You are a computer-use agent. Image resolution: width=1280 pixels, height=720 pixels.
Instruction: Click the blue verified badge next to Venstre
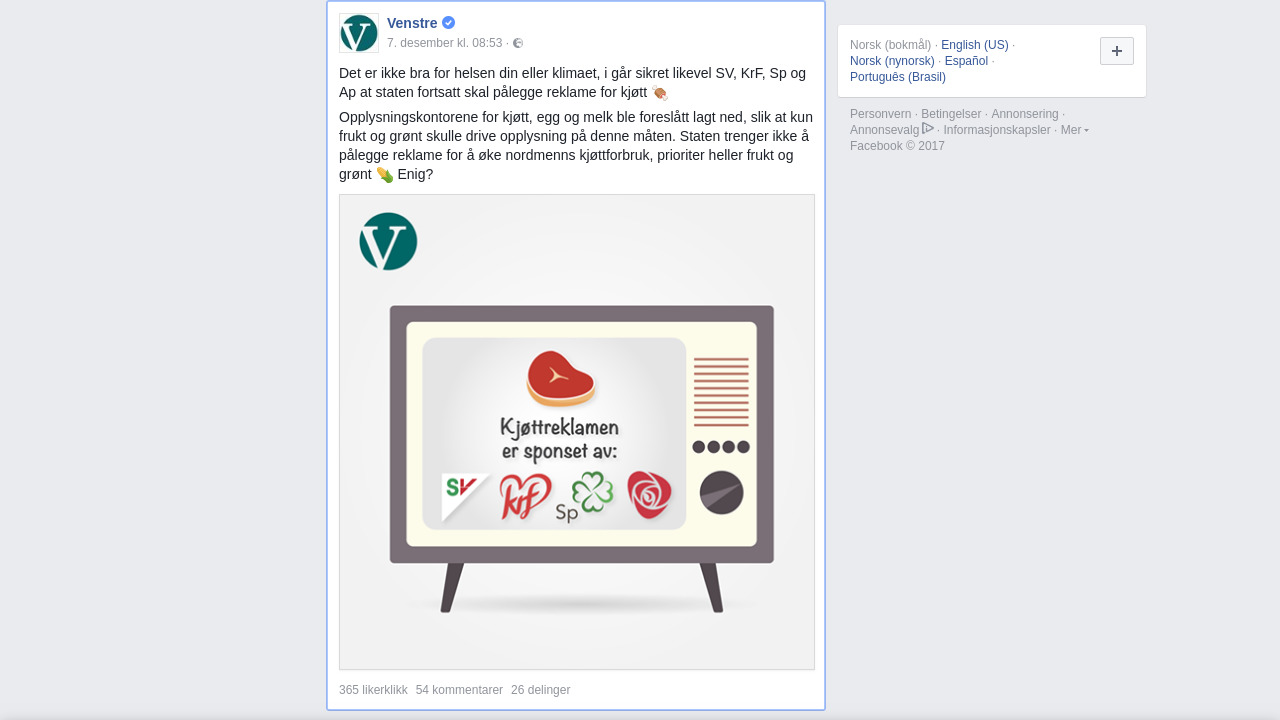tap(449, 23)
